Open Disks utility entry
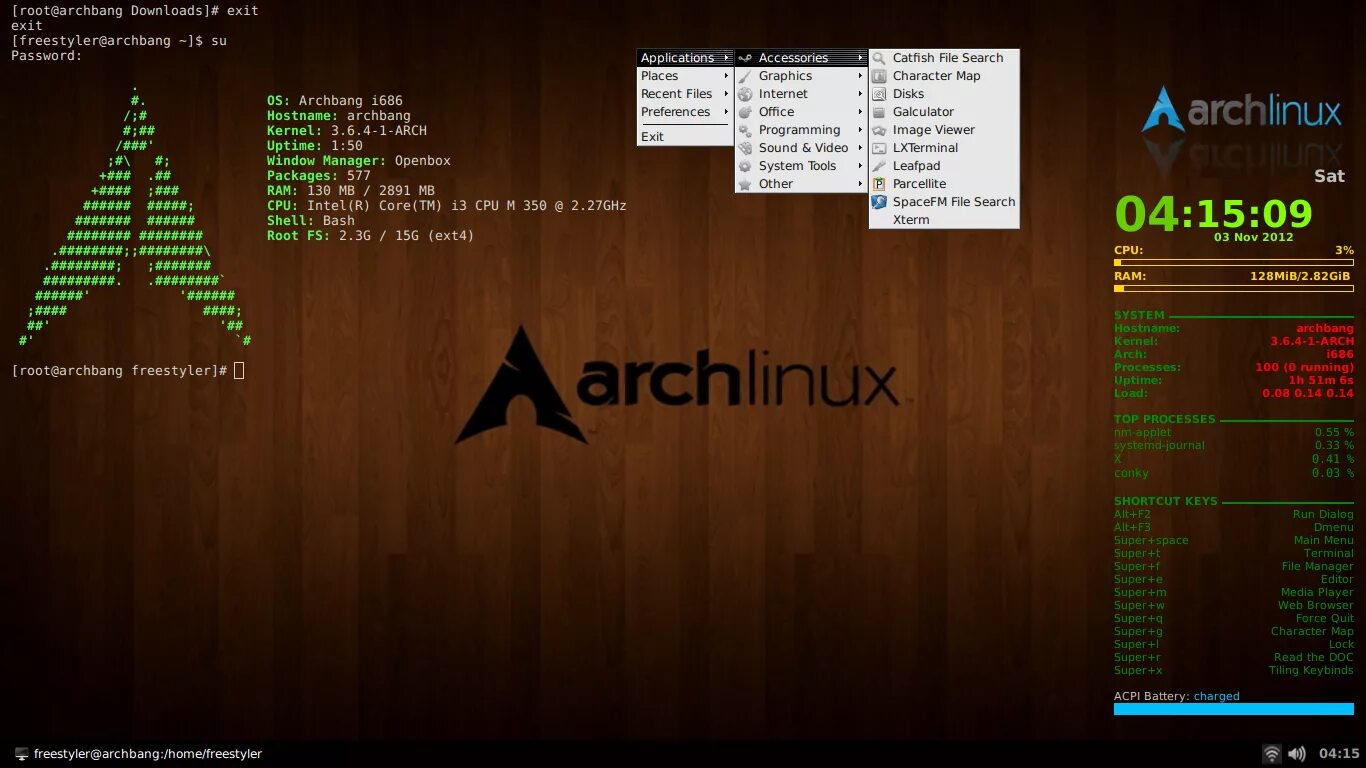The width and height of the screenshot is (1366, 768). (944, 94)
